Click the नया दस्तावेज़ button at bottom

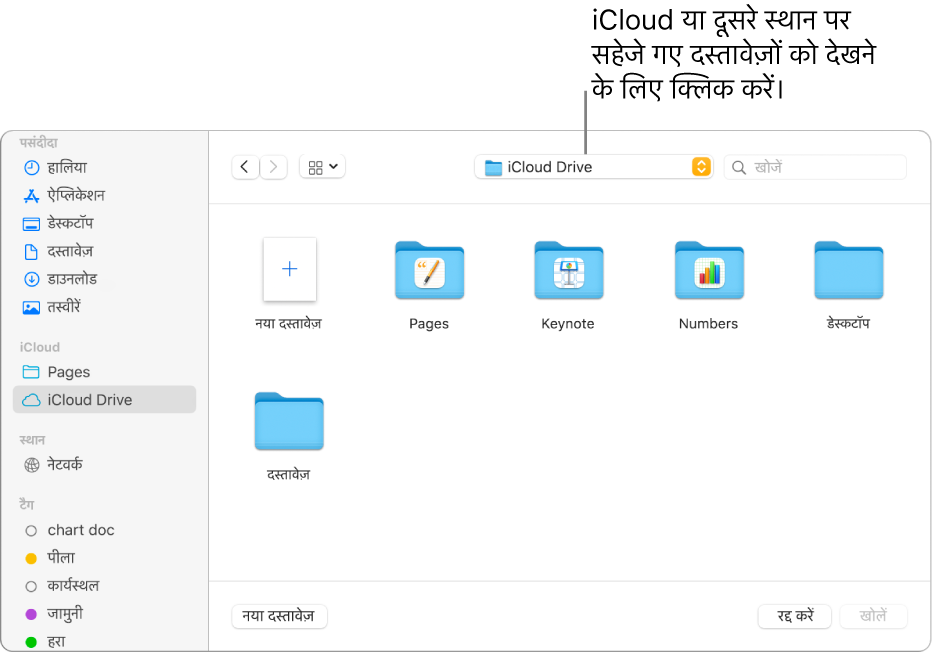[x=279, y=616]
